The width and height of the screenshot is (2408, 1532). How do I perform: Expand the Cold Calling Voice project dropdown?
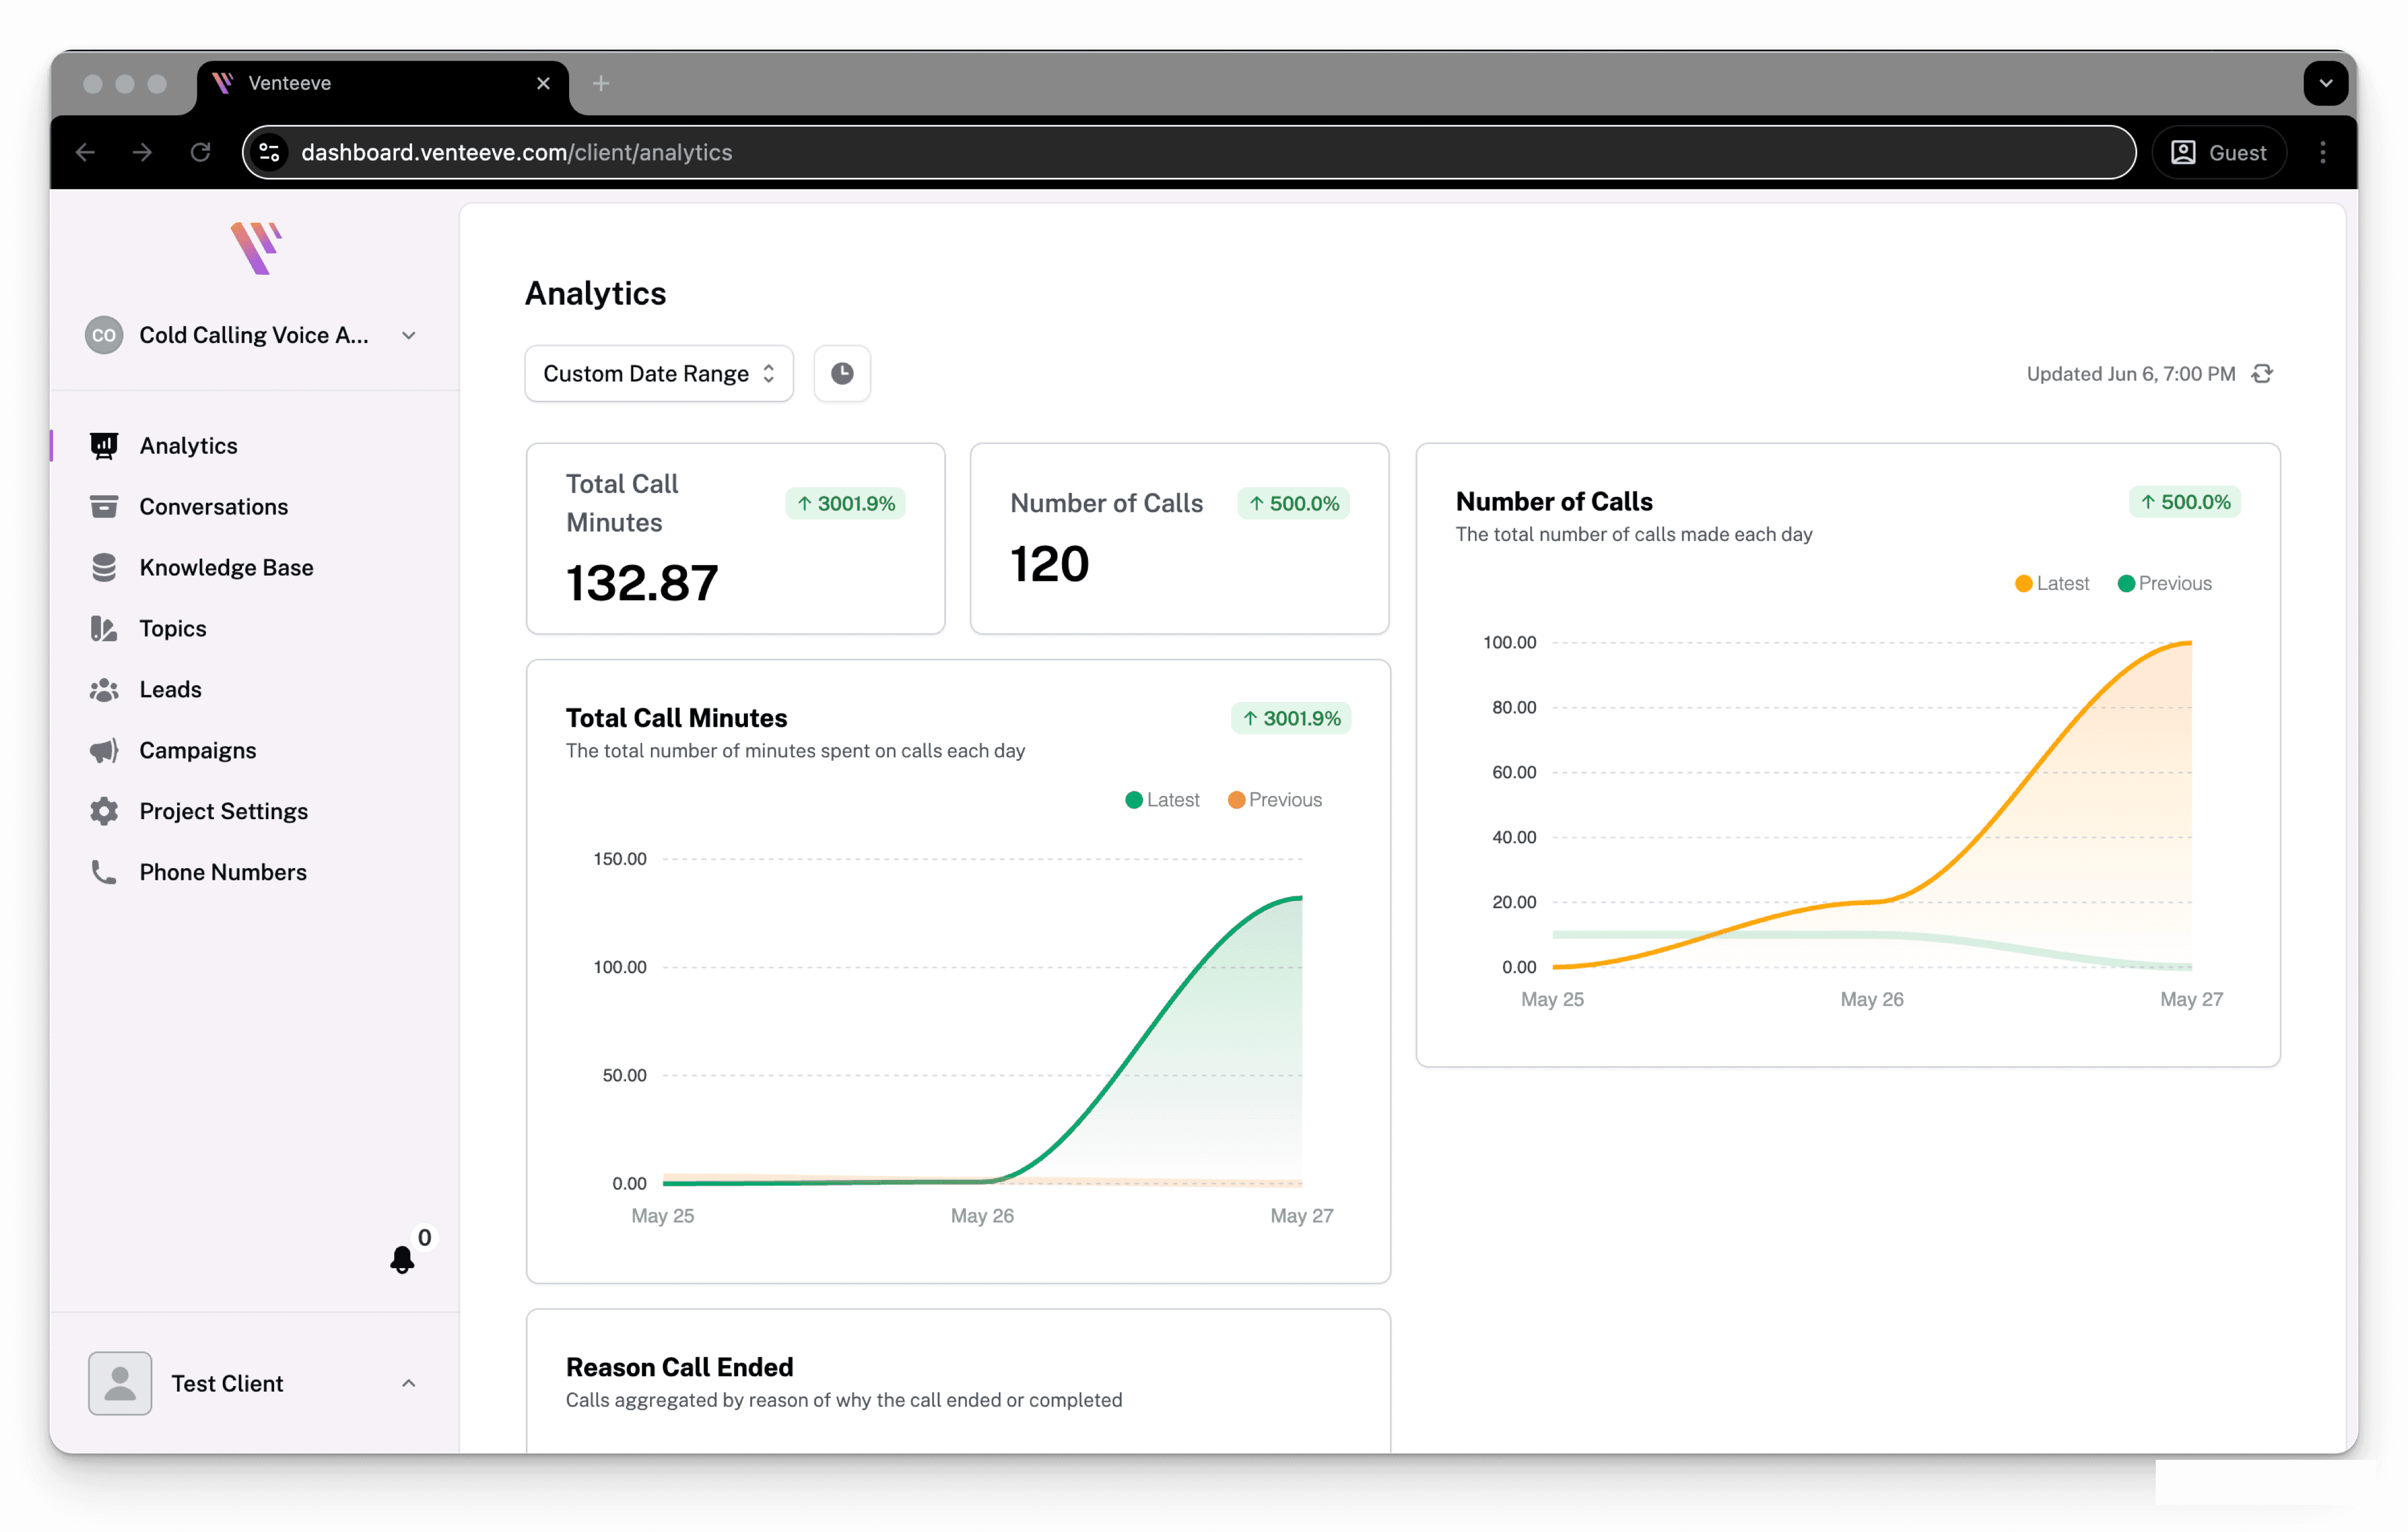[x=409, y=336]
